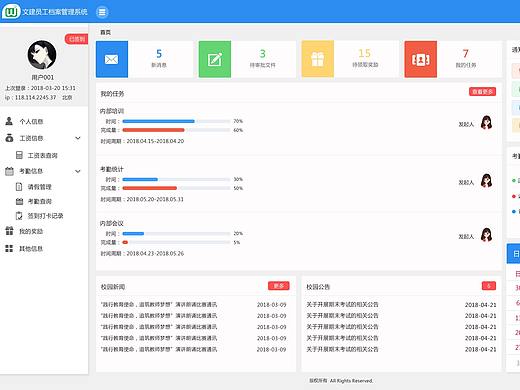Click the 校园公告 panel heading
This screenshot has height=390, width=520.
[x=318, y=287]
